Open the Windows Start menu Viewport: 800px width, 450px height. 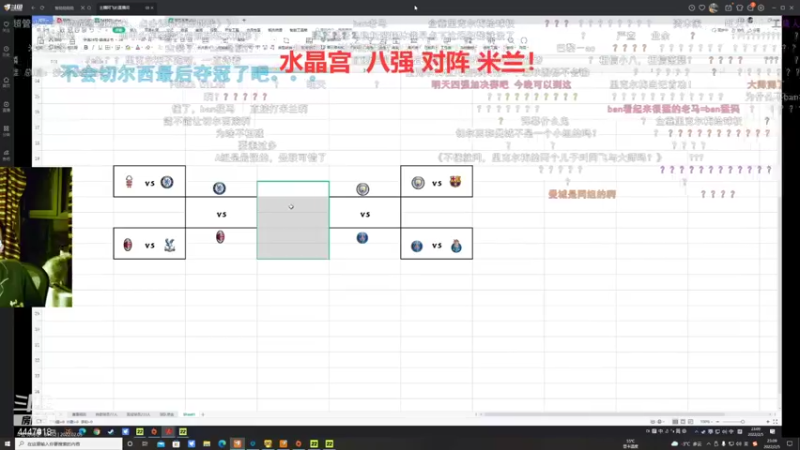point(7,444)
